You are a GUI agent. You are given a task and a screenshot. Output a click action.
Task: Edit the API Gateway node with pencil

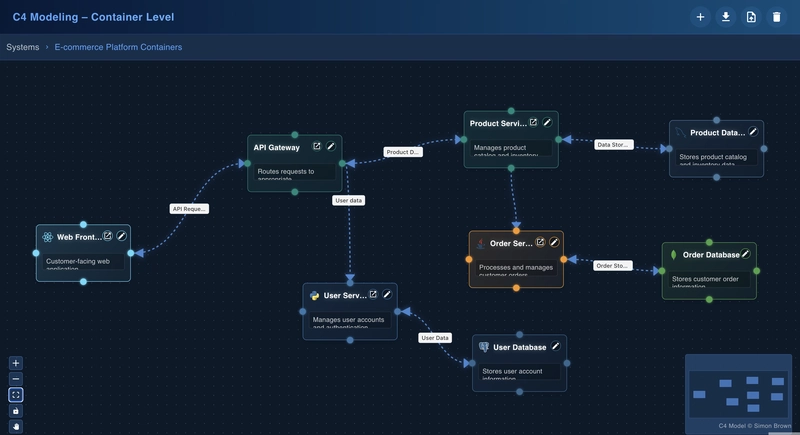pyautogui.click(x=331, y=146)
